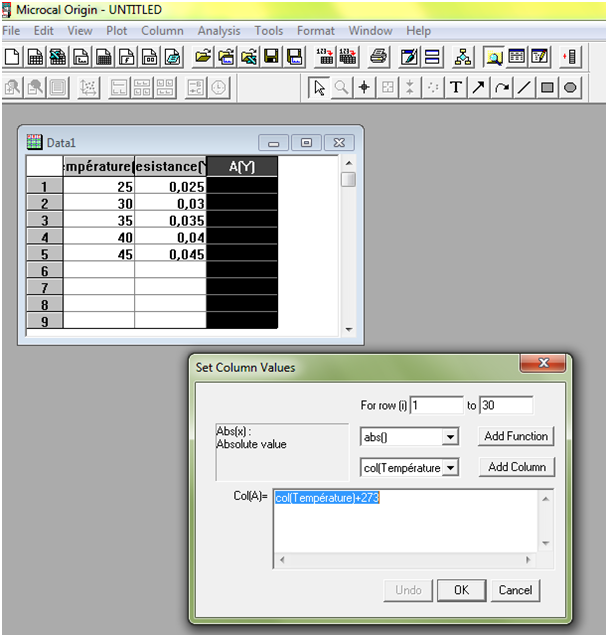Open the Plot menu
608x637 pixels.
coord(117,31)
